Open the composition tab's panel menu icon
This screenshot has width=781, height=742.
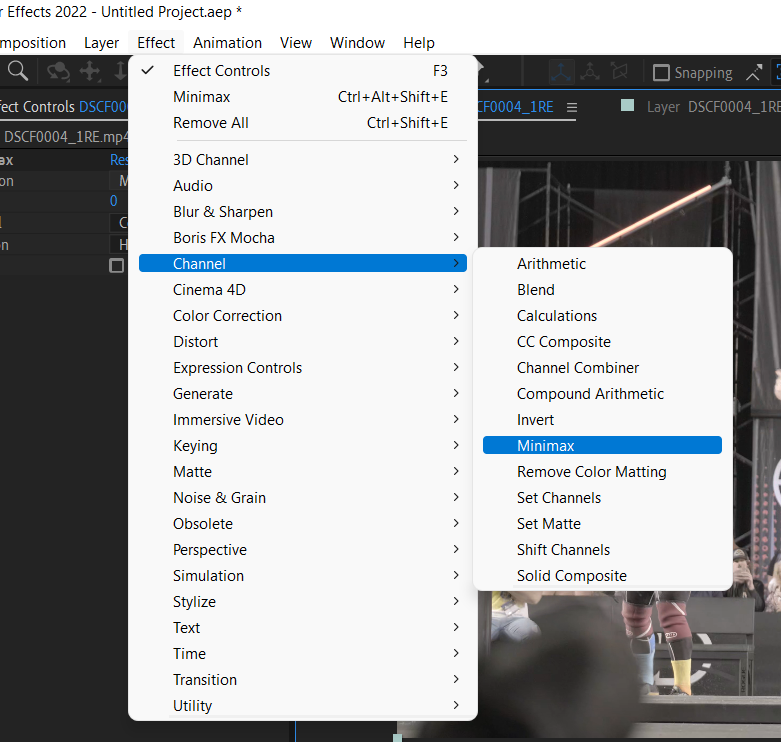(x=572, y=107)
